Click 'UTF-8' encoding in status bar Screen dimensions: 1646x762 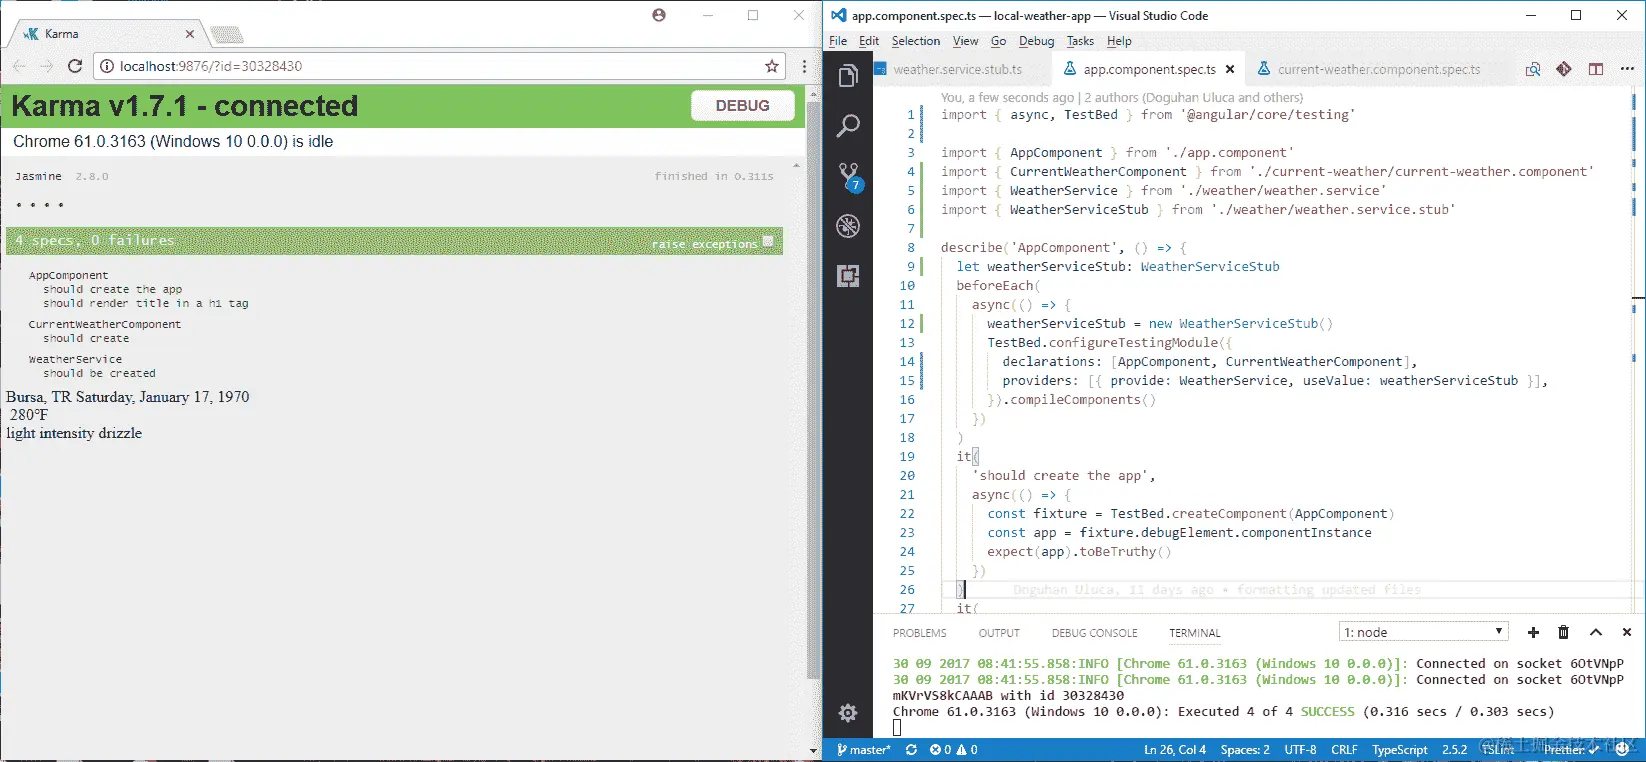[x=1300, y=749]
